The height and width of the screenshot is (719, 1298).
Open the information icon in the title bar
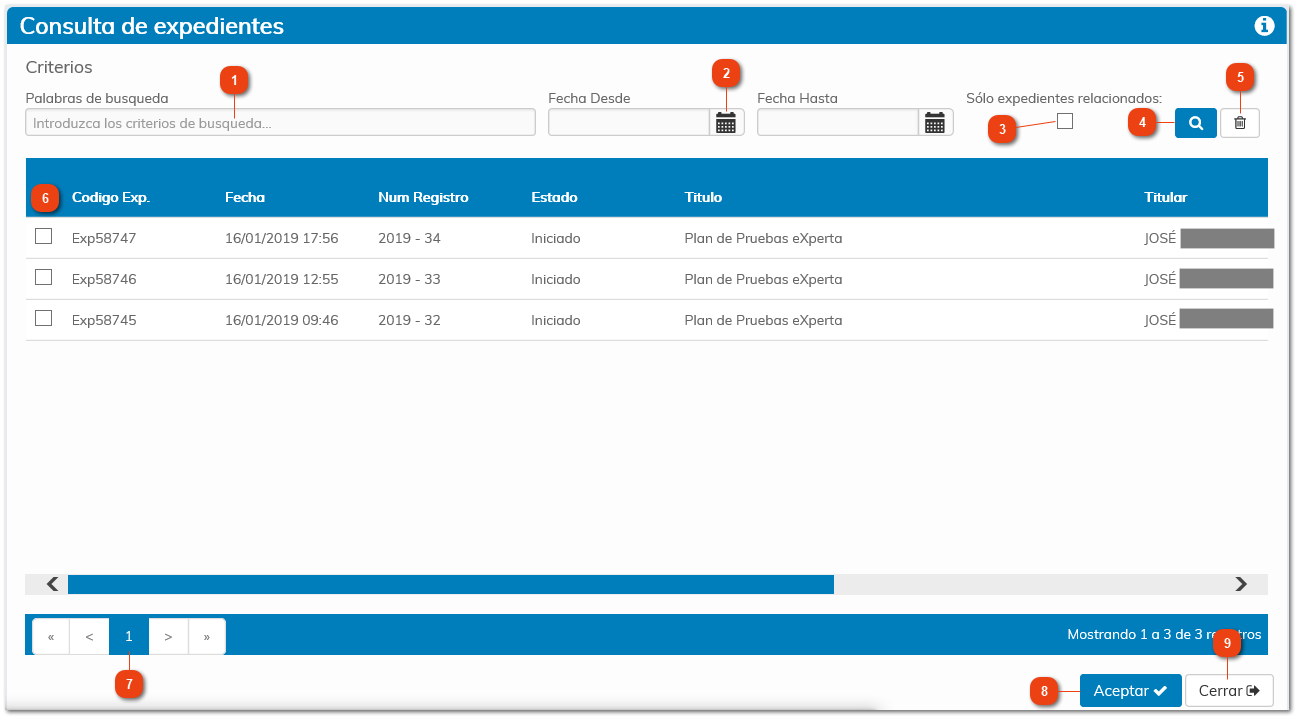click(1264, 26)
